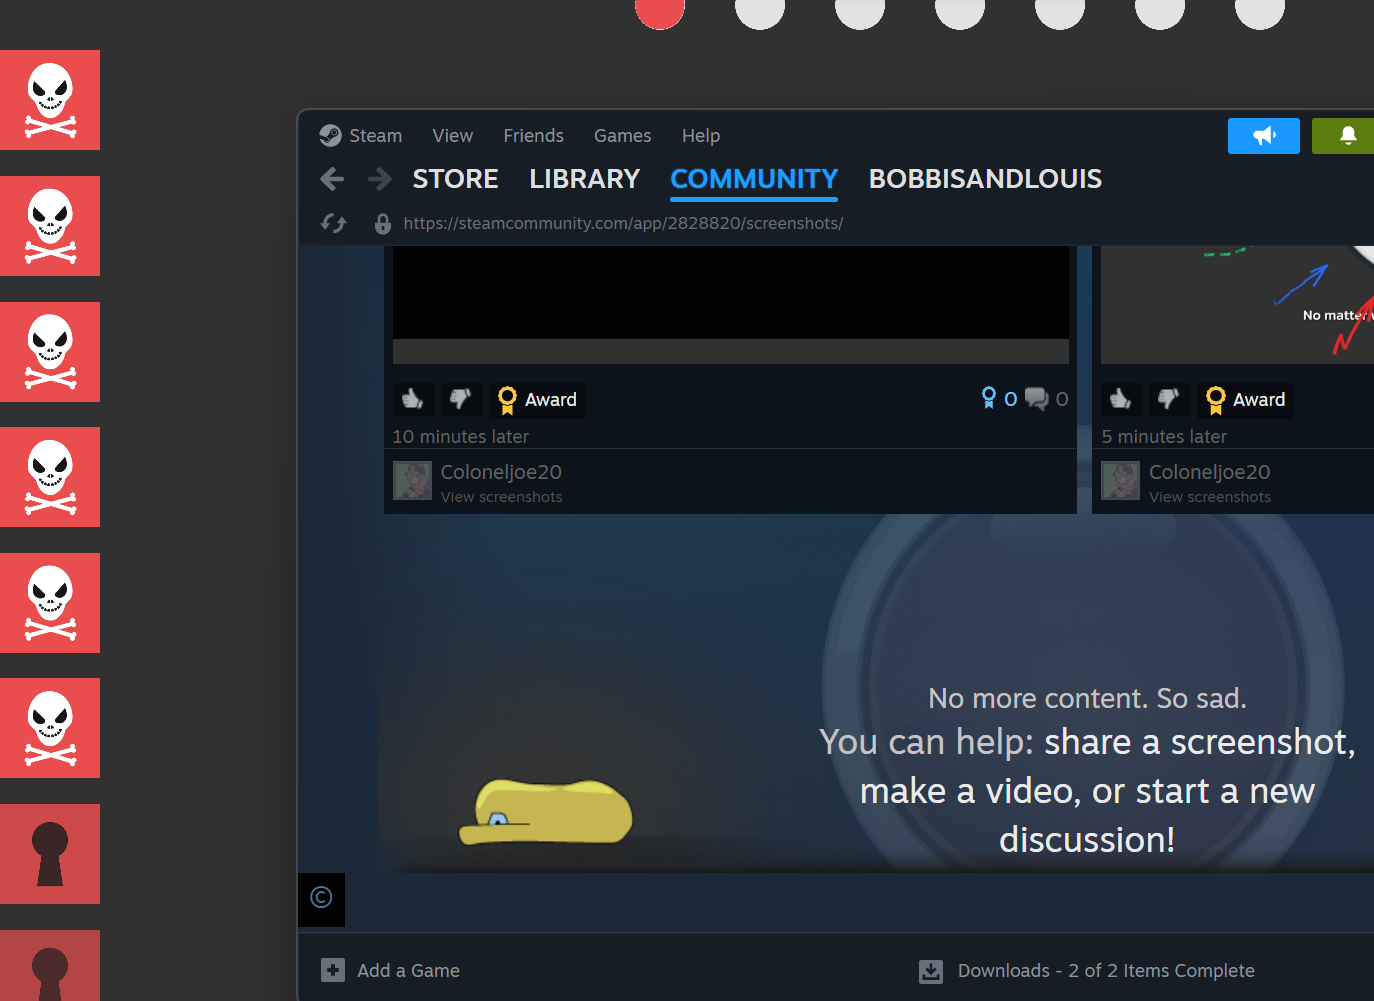Open avatar of "5 minutes later" uploader
The width and height of the screenshot is (1374, 1001).
click(x=1120, y=481)
